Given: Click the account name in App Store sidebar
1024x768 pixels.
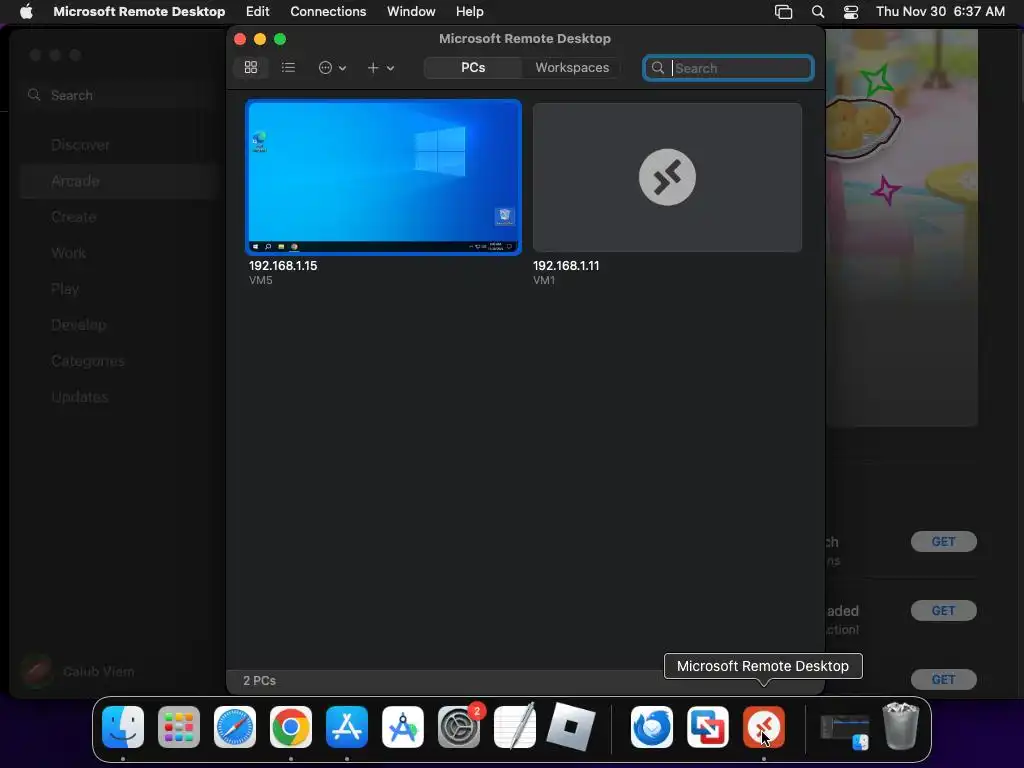Looking at the screenshot, I should coord(99,671).
